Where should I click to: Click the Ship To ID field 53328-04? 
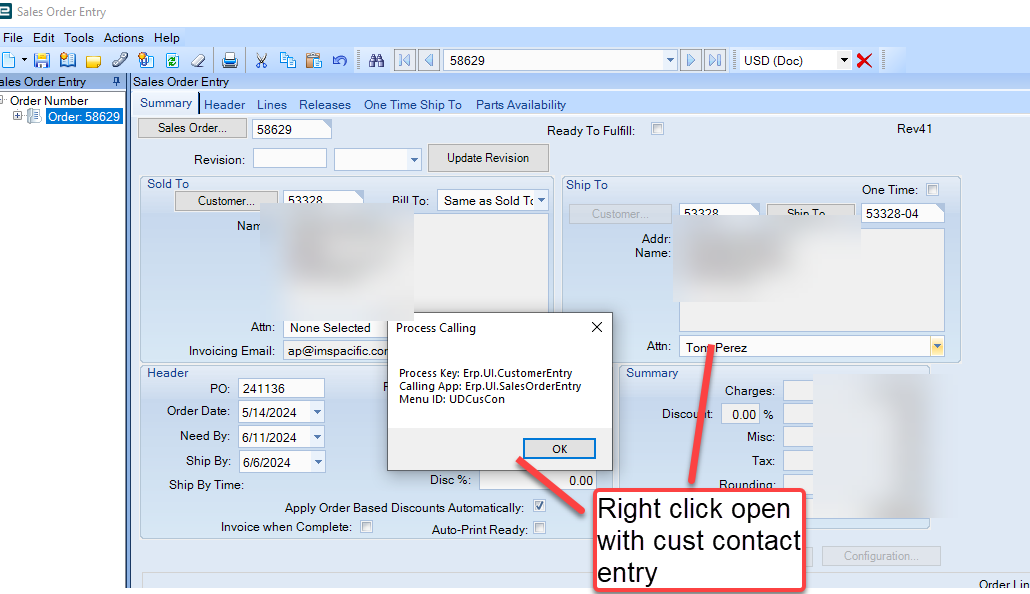click(902, 213)
